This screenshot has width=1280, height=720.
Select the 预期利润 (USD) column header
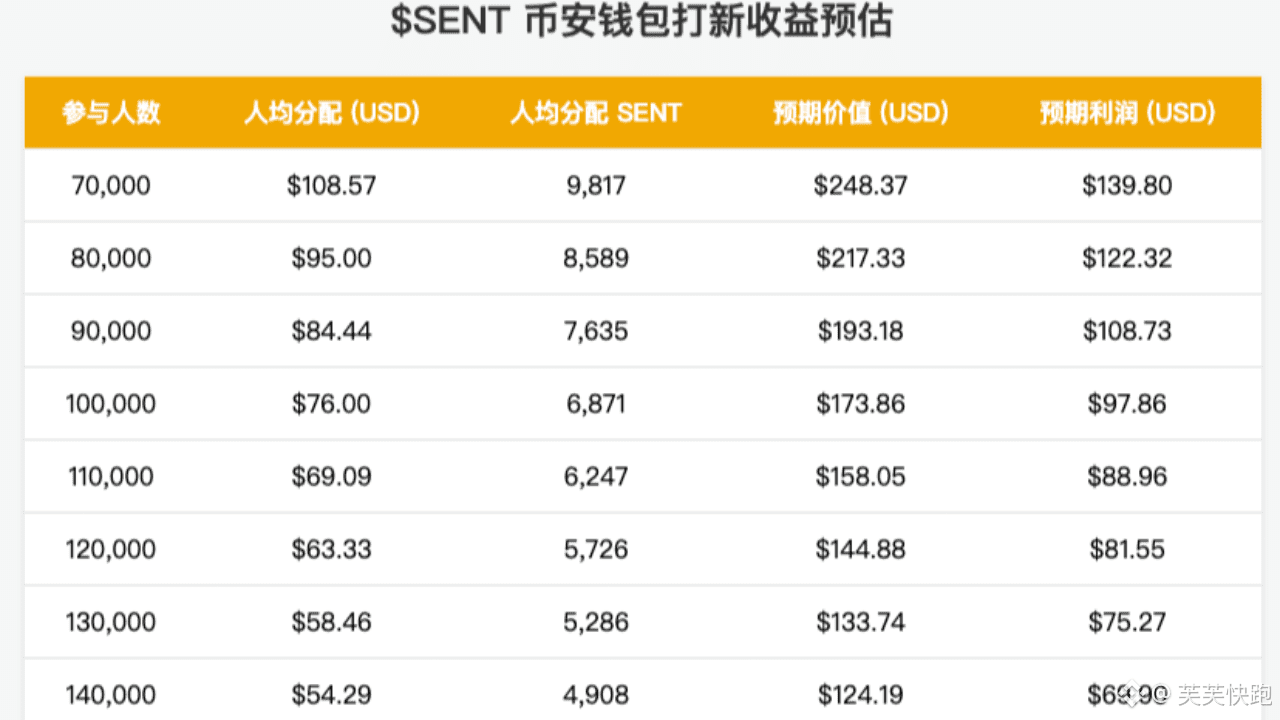point(1127,113)
